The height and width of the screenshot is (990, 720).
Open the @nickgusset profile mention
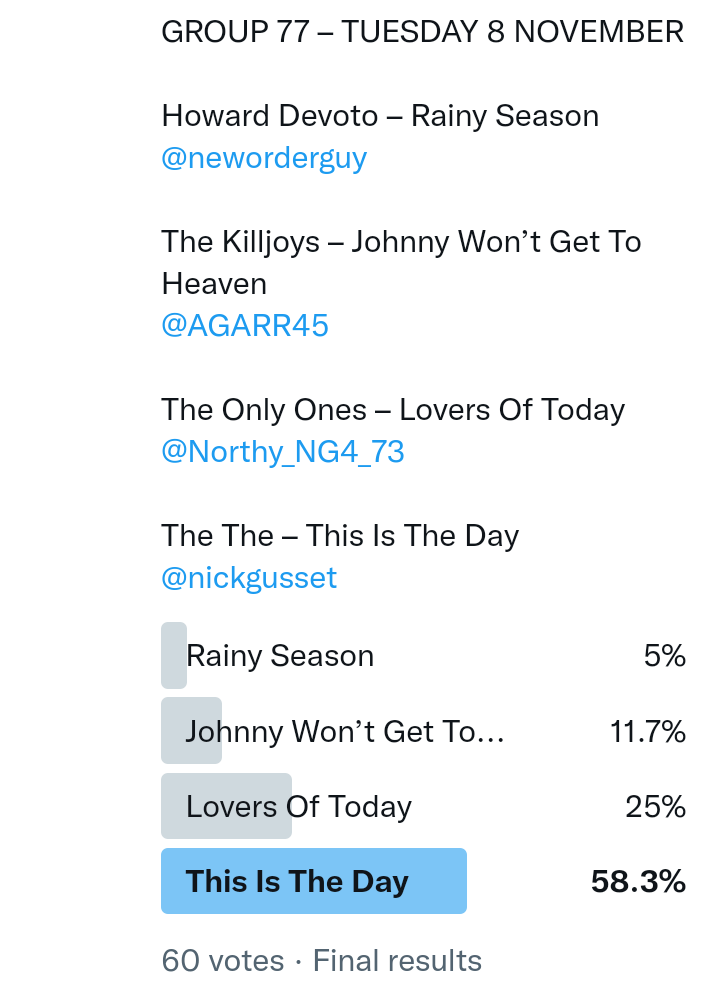pos(249,578)
